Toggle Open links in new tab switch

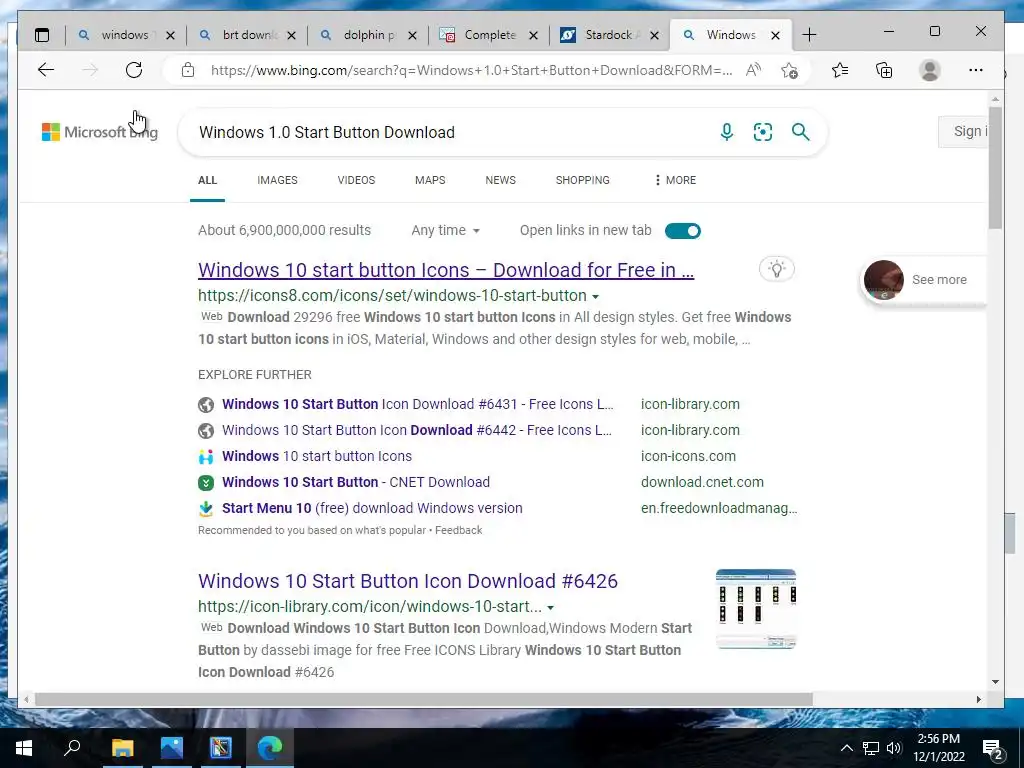682,231
